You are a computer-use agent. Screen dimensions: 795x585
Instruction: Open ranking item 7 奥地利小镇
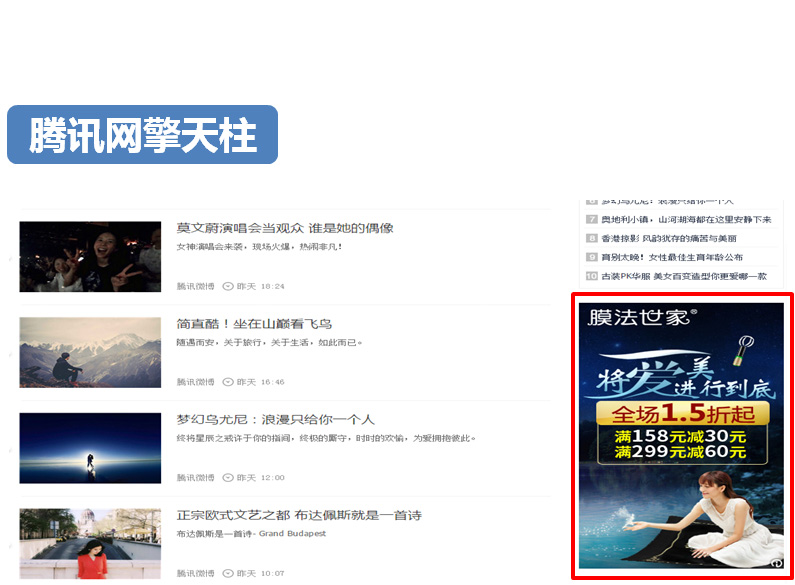686,220
